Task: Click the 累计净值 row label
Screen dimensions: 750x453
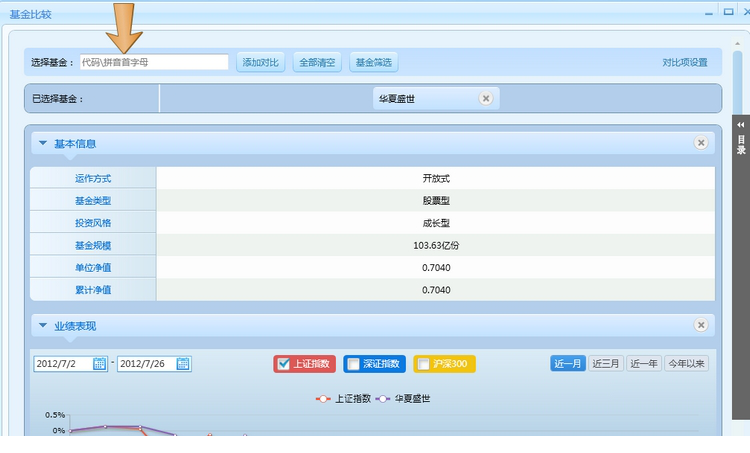Action: (93, 290)
